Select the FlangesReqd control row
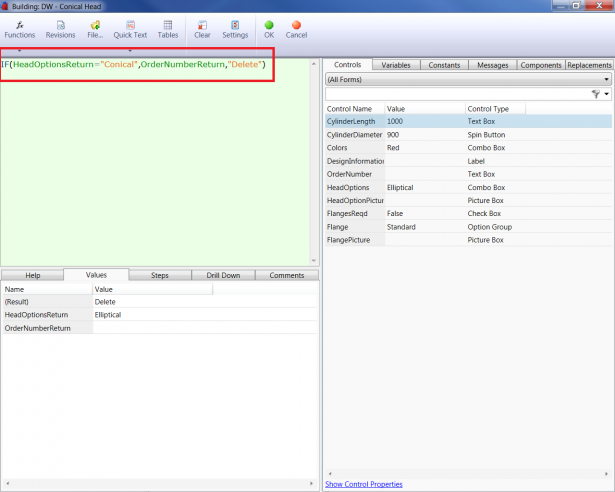 pyautogui.click(x=468, y=213)
